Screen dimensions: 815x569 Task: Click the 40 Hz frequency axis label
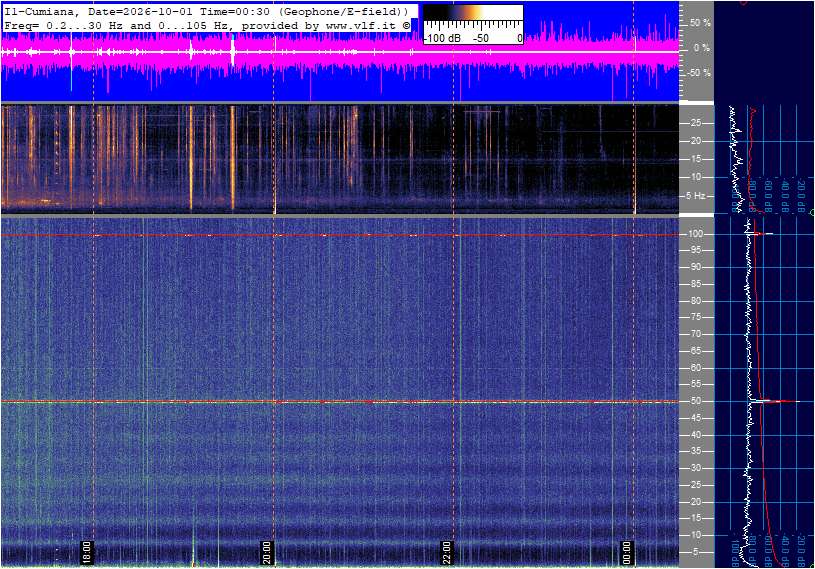695,435
